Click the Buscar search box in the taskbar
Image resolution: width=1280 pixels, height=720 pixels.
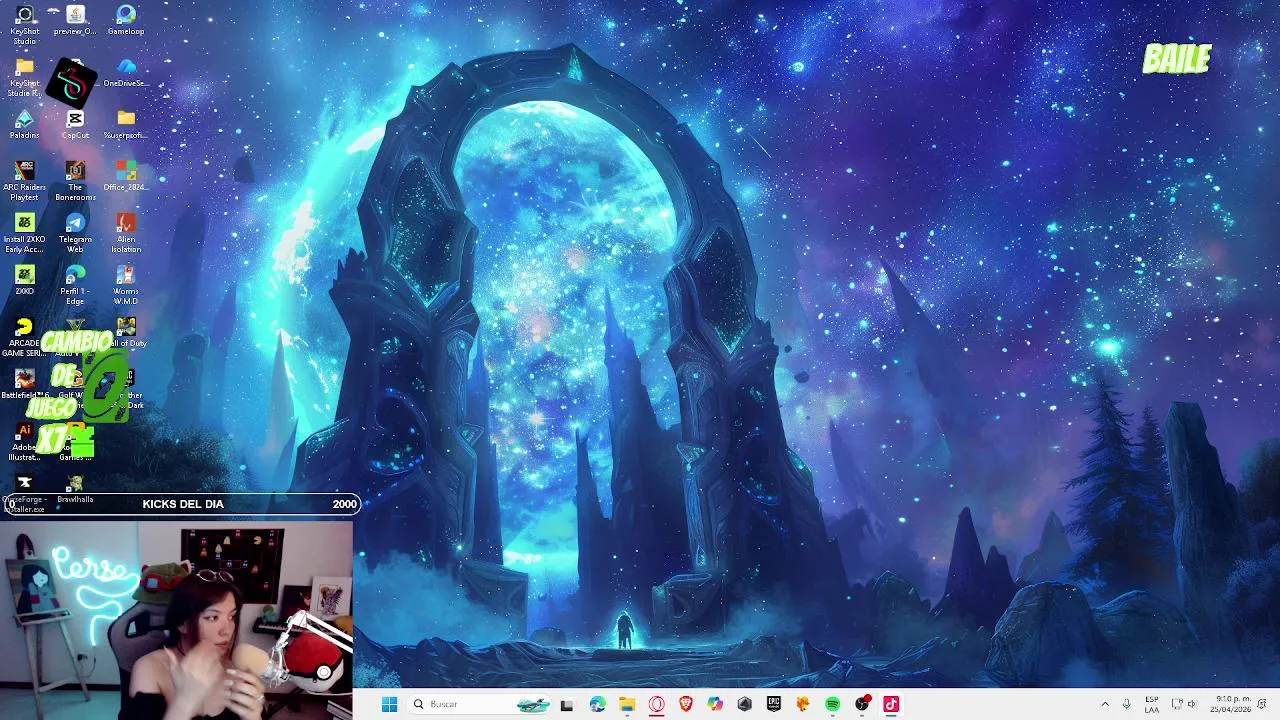(x=480, y=704)
